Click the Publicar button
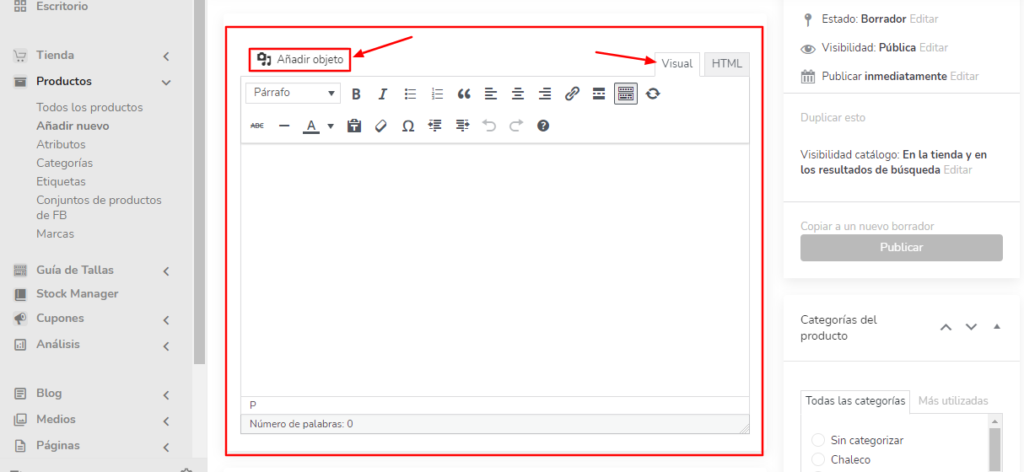 pyautogui.click(x=901, y=247)
